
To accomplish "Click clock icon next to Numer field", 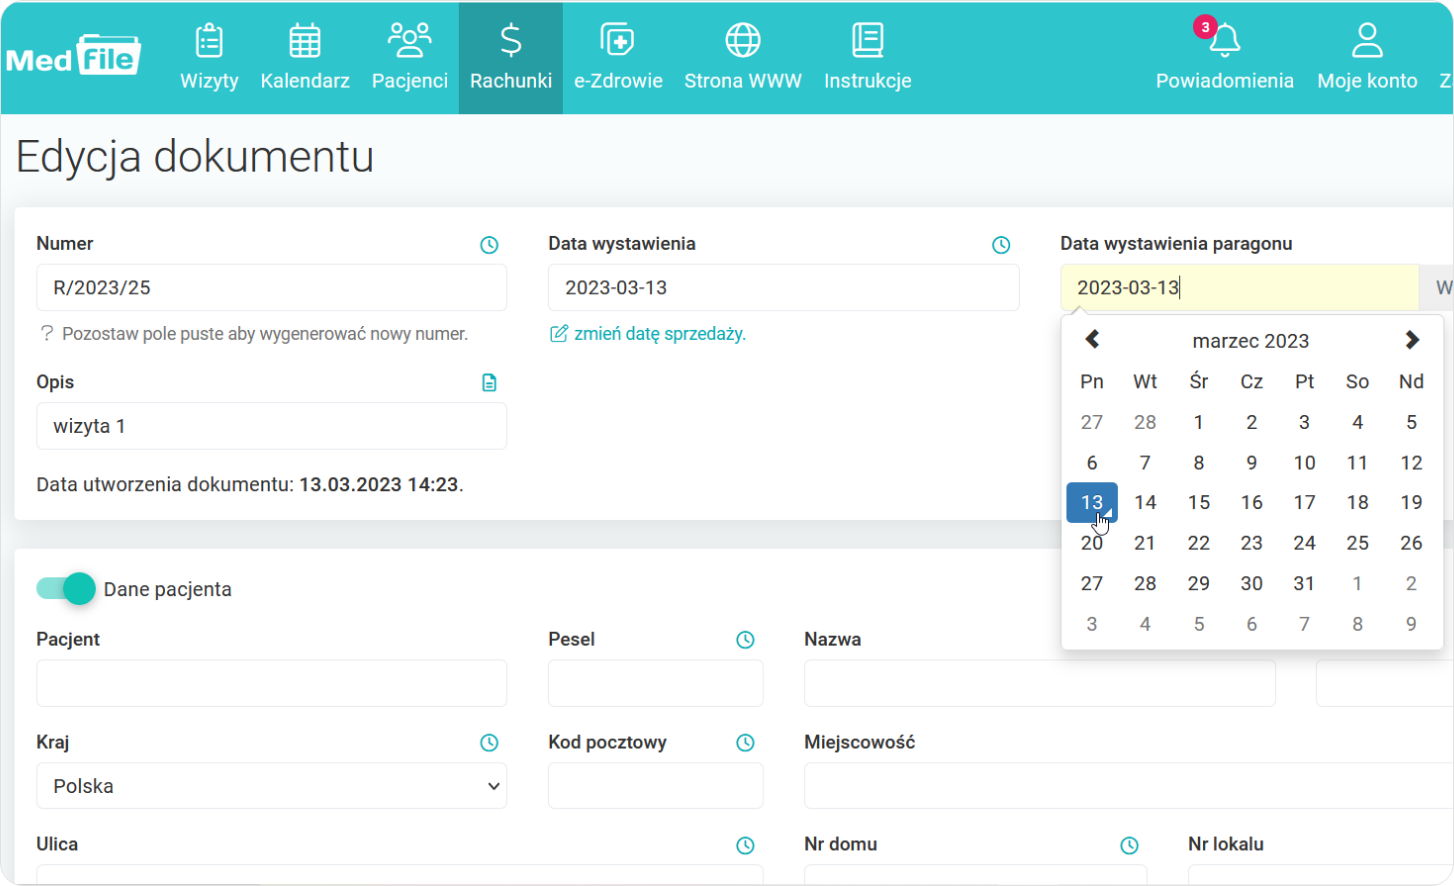I will (489, 245).
